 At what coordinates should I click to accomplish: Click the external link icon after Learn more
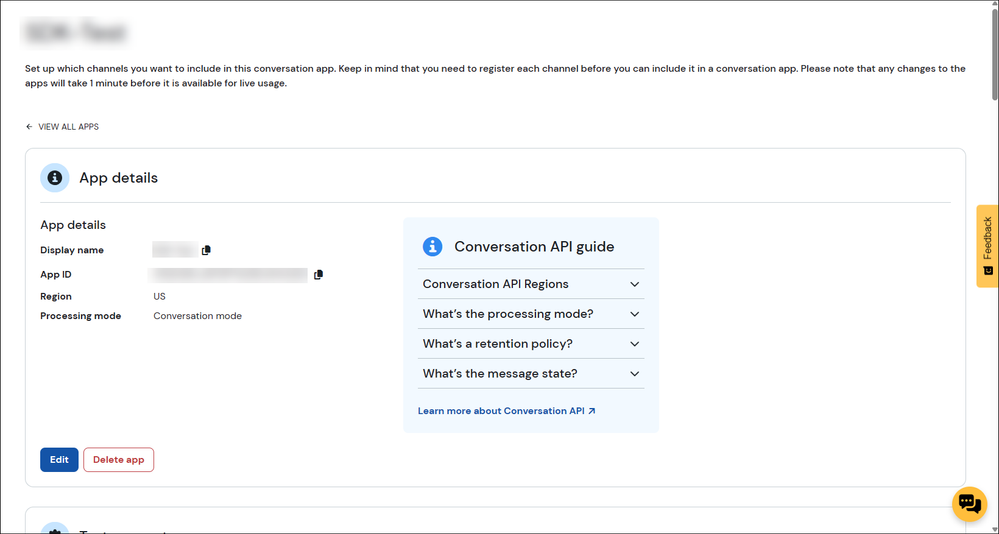pyautogui.click(x=592, y=411)
